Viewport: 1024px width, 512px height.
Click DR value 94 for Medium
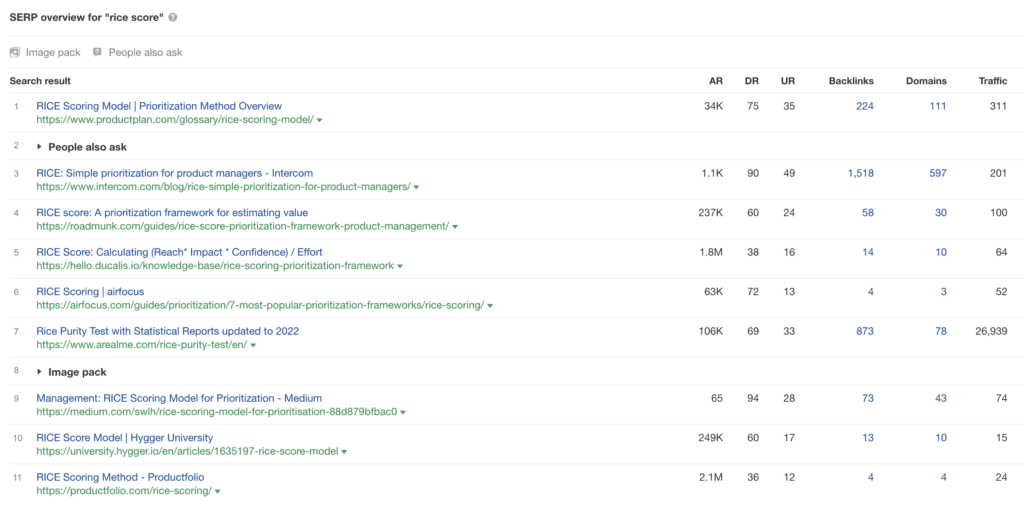coord(753,398)
